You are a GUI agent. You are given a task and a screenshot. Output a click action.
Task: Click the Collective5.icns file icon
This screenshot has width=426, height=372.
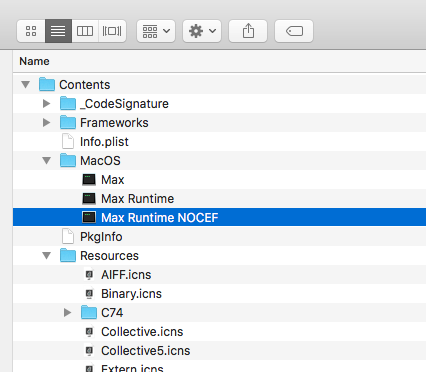click(x=89, y=351)
